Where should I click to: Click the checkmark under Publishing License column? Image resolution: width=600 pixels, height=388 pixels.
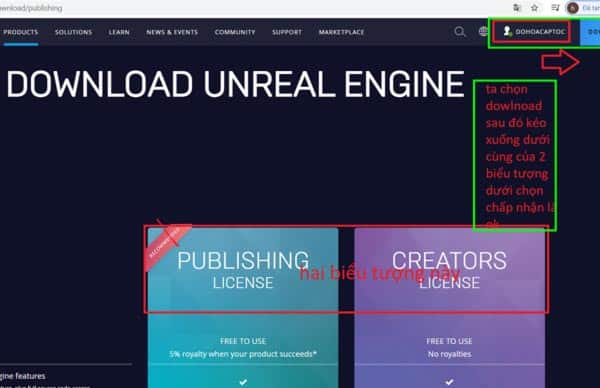243,381
